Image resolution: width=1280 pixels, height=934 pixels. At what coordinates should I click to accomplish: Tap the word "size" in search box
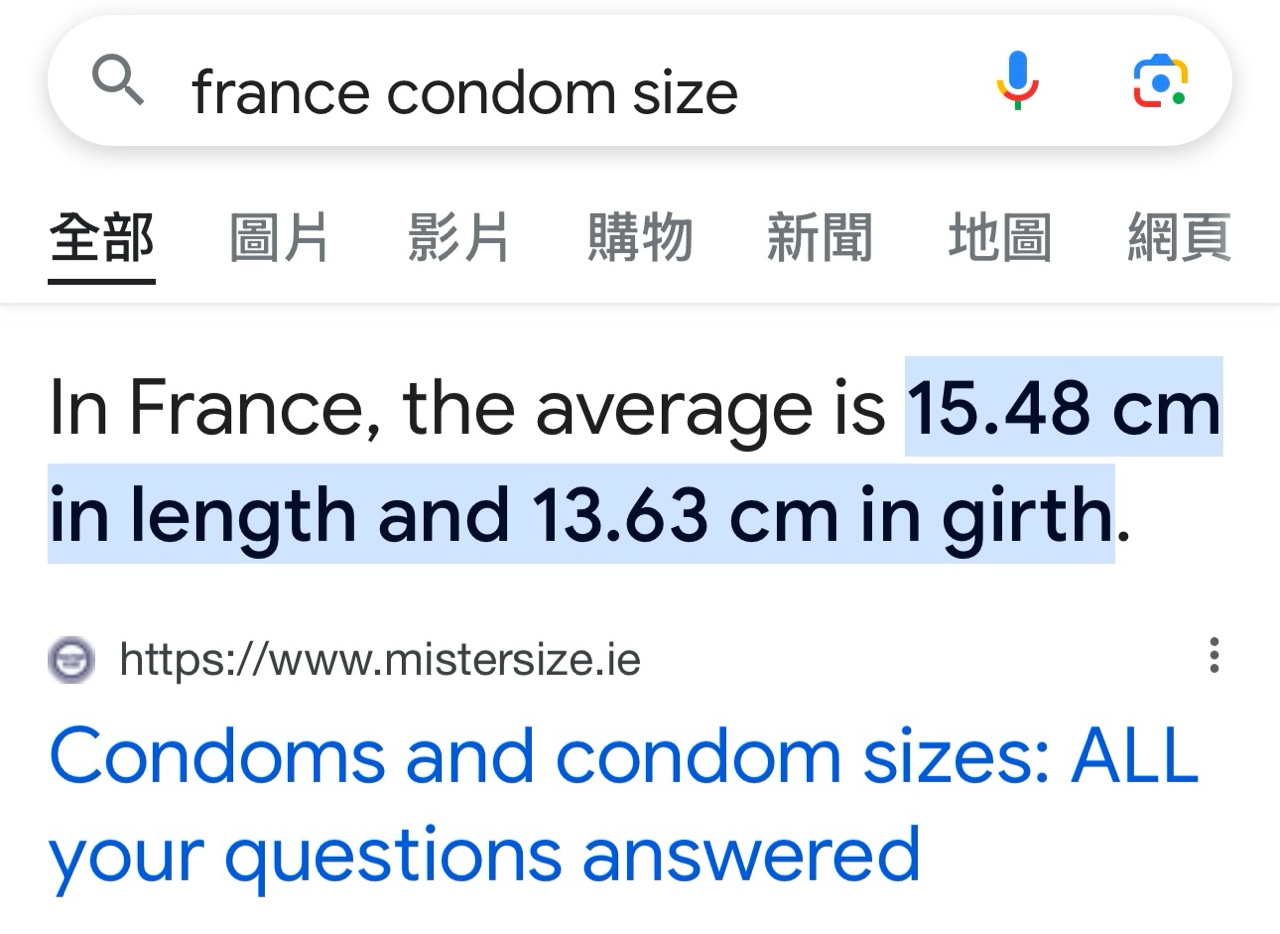tap(686, 92)
